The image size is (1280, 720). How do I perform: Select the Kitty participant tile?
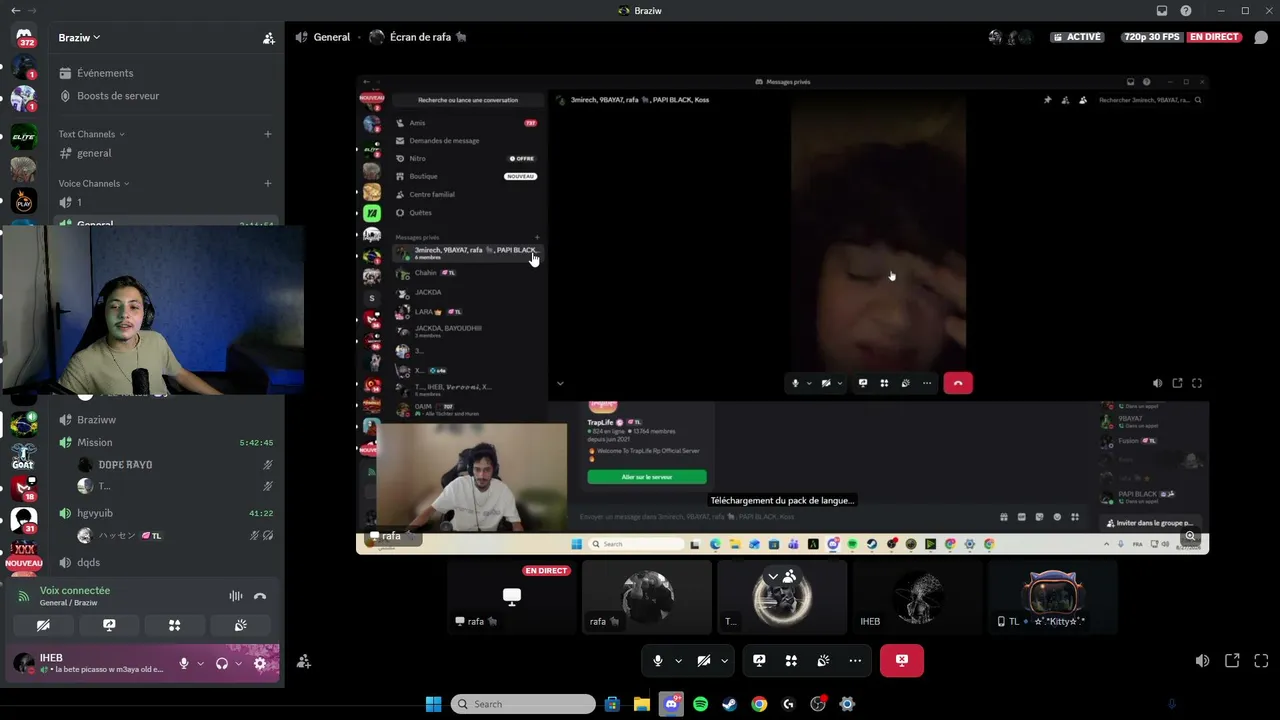(1052, 597)
